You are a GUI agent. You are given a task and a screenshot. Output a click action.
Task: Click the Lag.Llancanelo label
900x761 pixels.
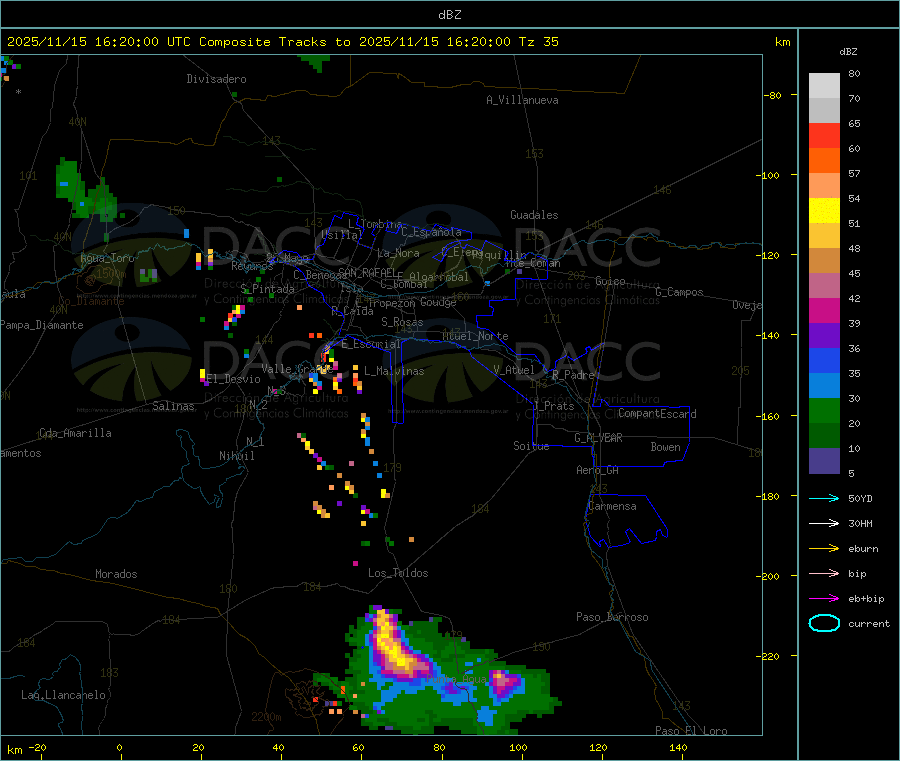click(63, 695)
